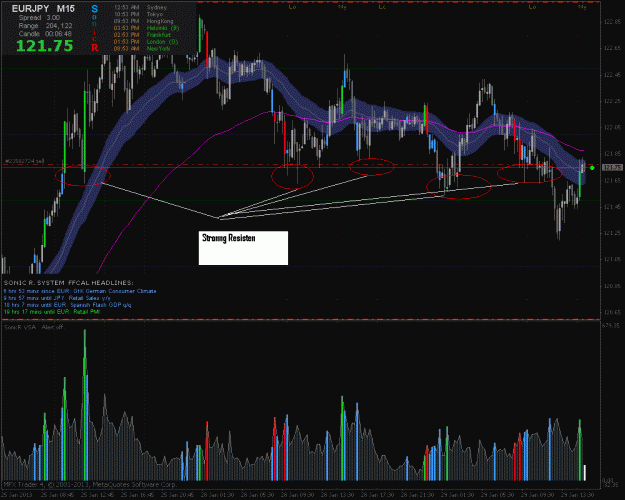Image resolution: width=625 pixels, height=500 pixels.
Task: Click the vertical Sonic R logo
Action: pyautogui.click(x=94, y=28)
